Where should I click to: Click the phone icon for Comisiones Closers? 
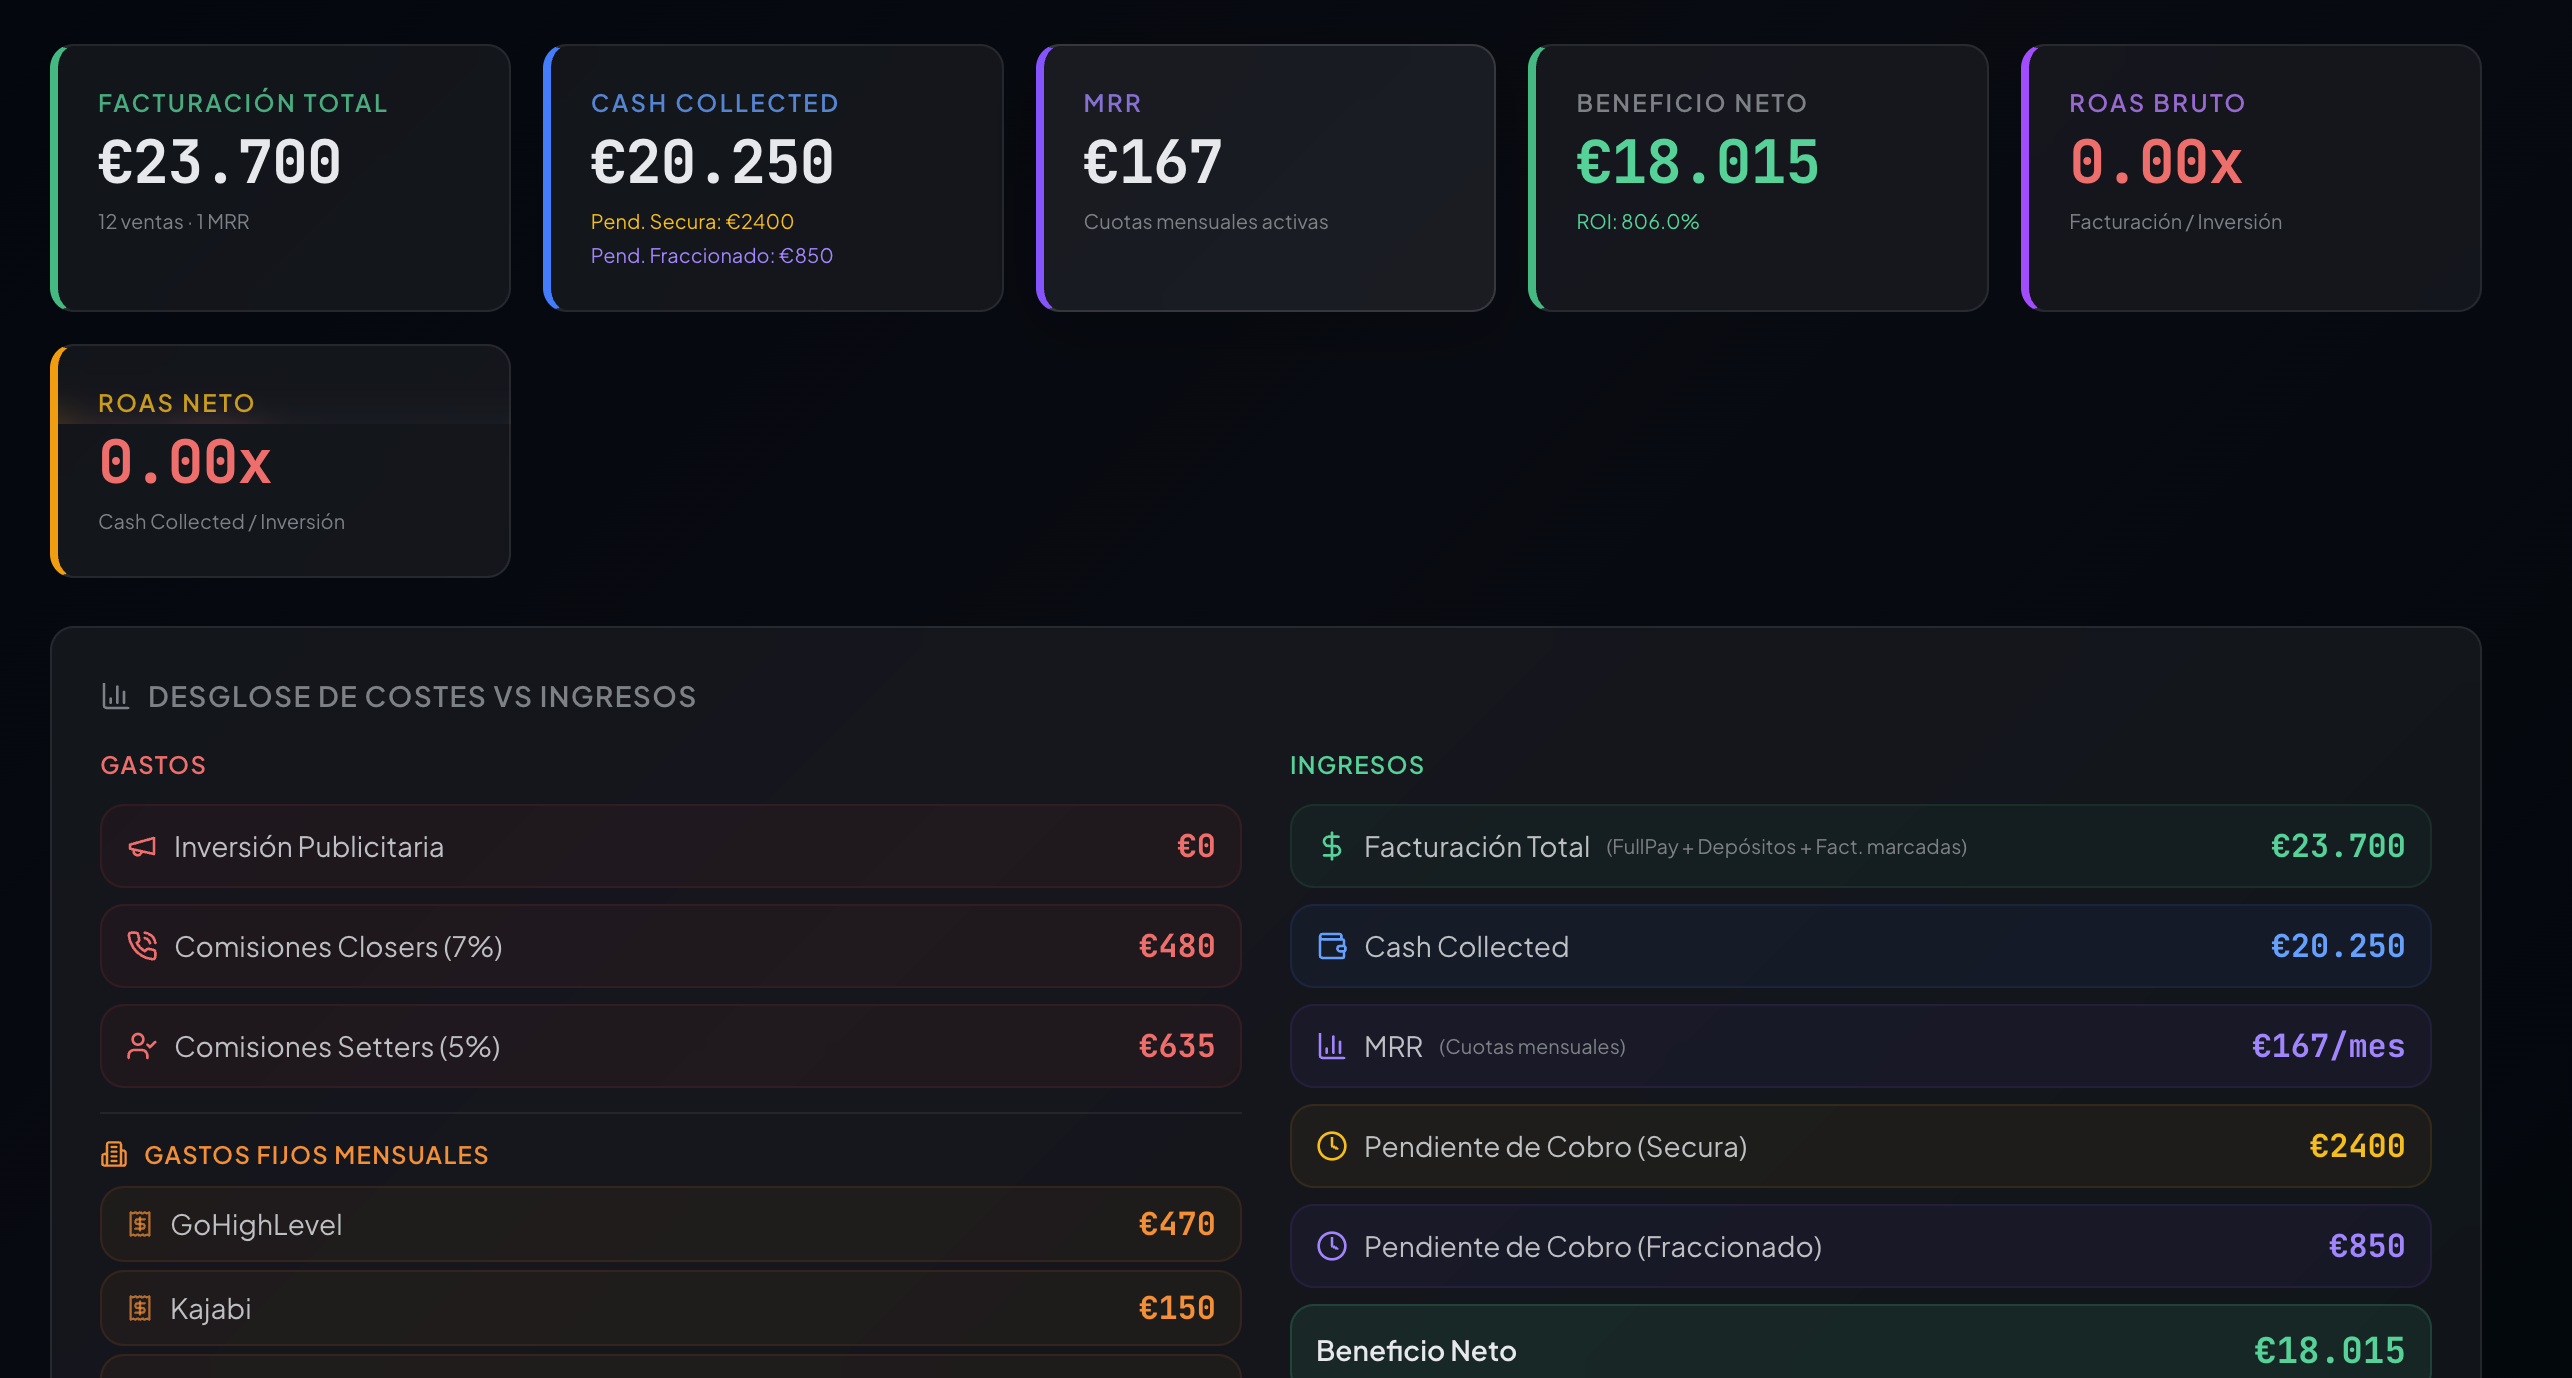click(142, 946)
